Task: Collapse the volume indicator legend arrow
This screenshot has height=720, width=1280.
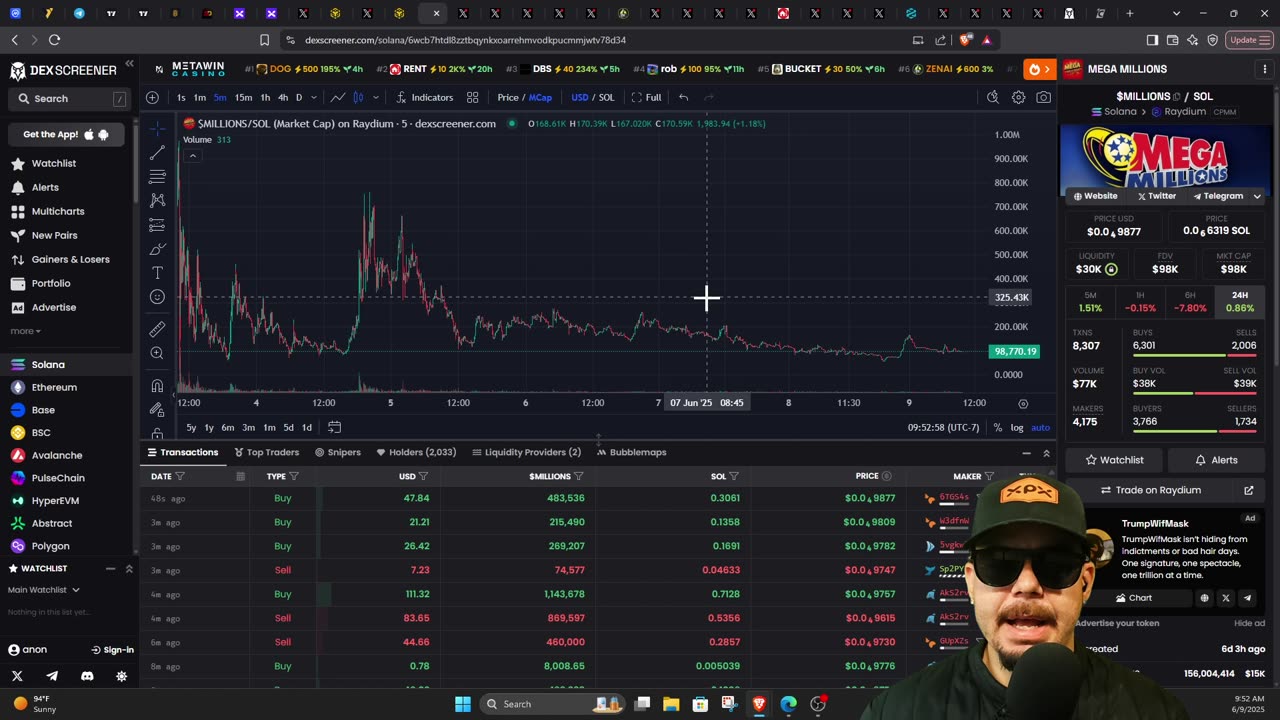Action: (x=193, y=156)
